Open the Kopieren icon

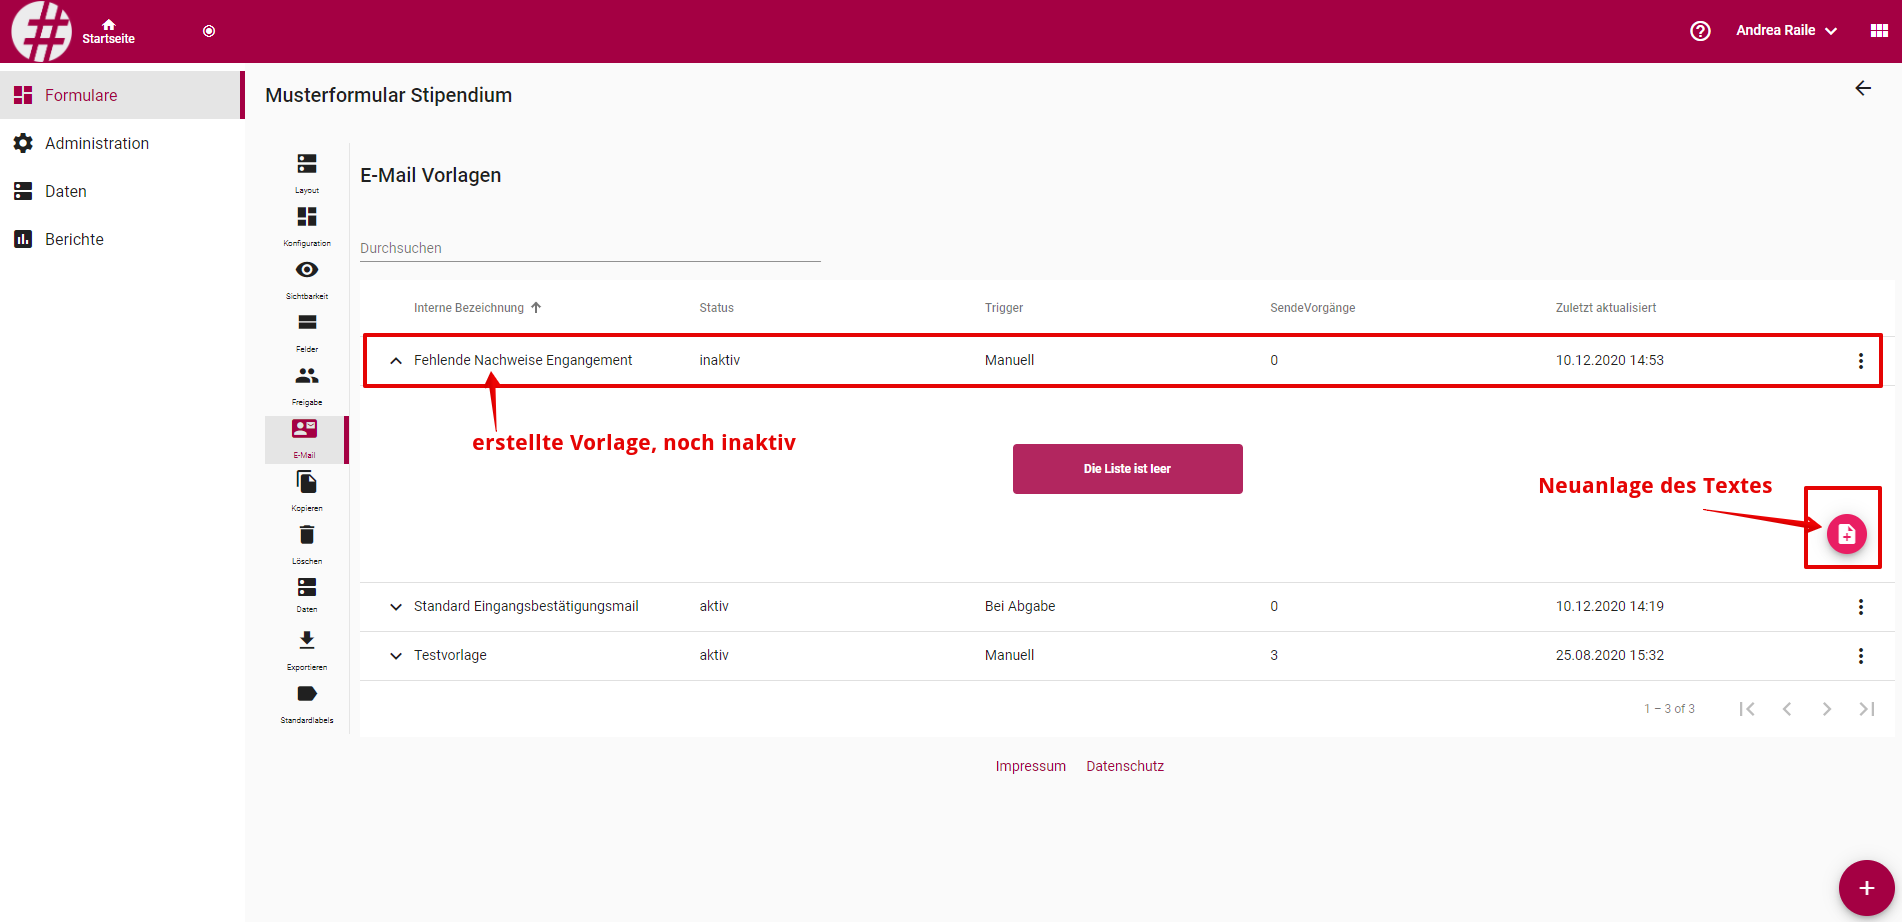(307, 482)
